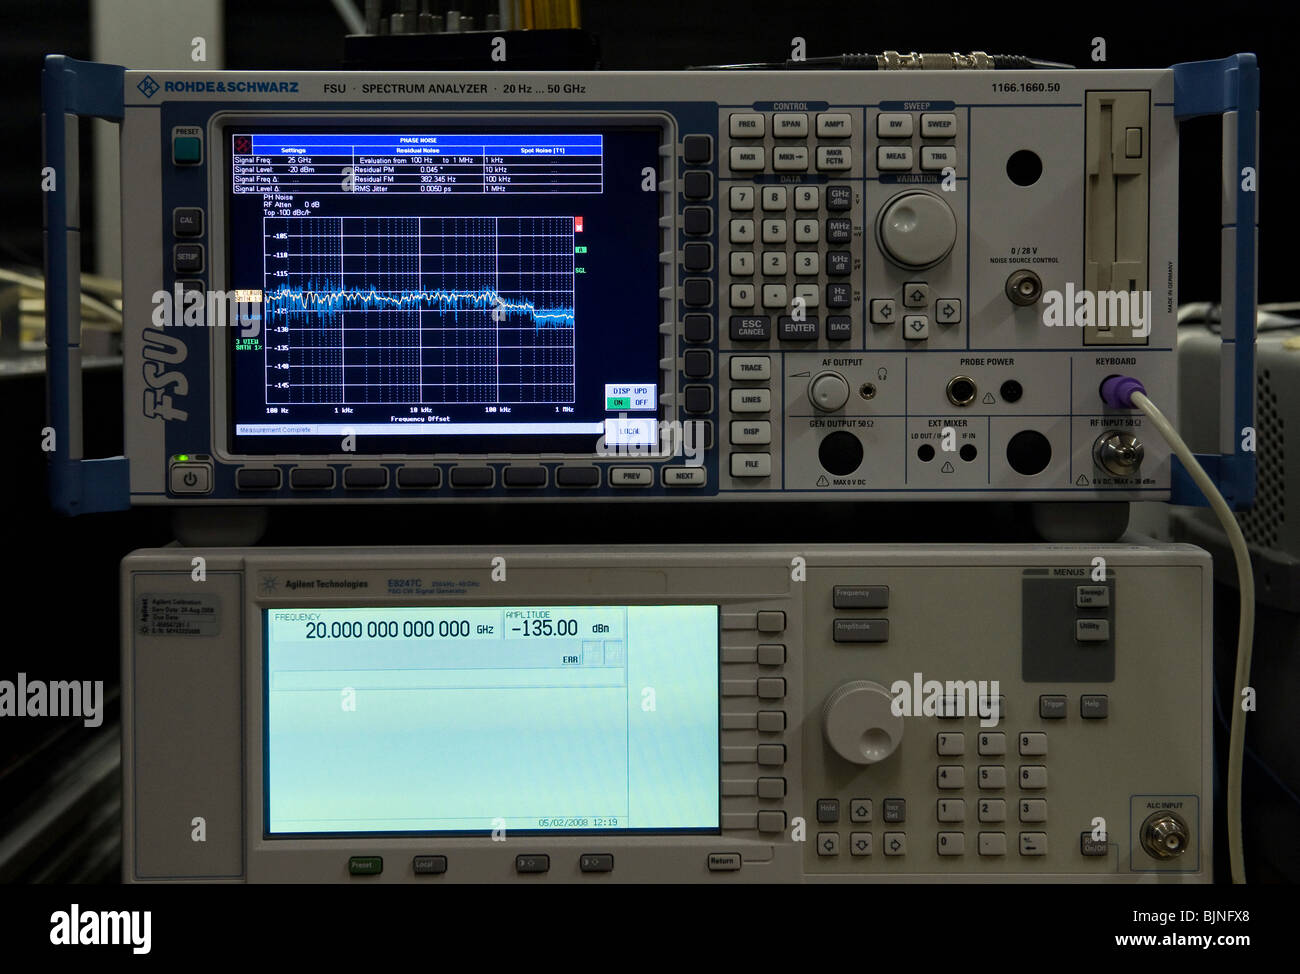The height and width of the screenshot is (974, 1300).
Task: Tap the RF INPUT 50Ω connector
Action: pyautogui.click(x=1117, y=454)
